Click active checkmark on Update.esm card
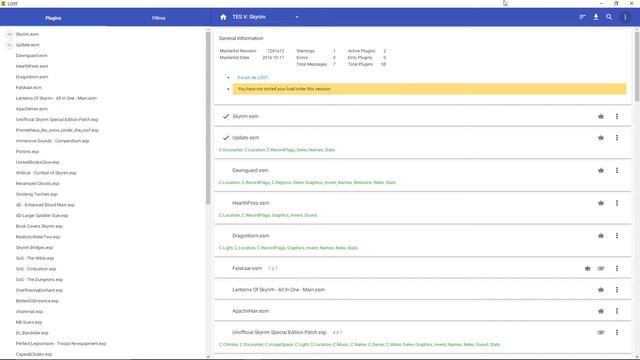The image size is (640, 360). tap(226, 138)
